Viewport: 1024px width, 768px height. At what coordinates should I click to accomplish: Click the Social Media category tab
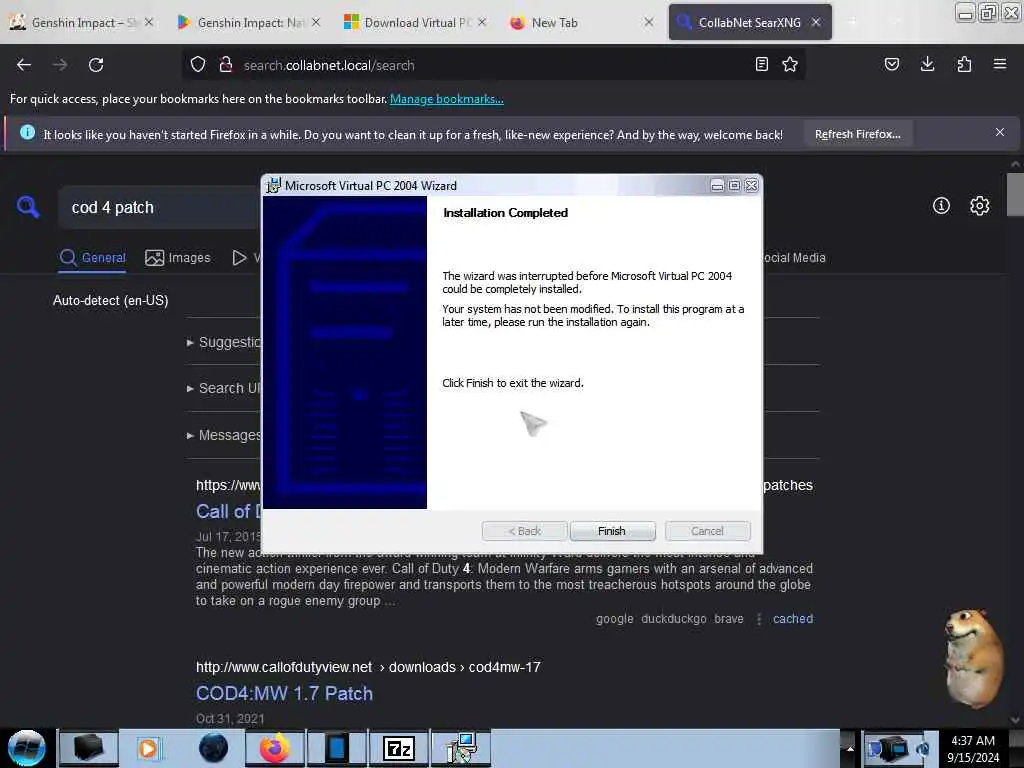pos(794,258)
